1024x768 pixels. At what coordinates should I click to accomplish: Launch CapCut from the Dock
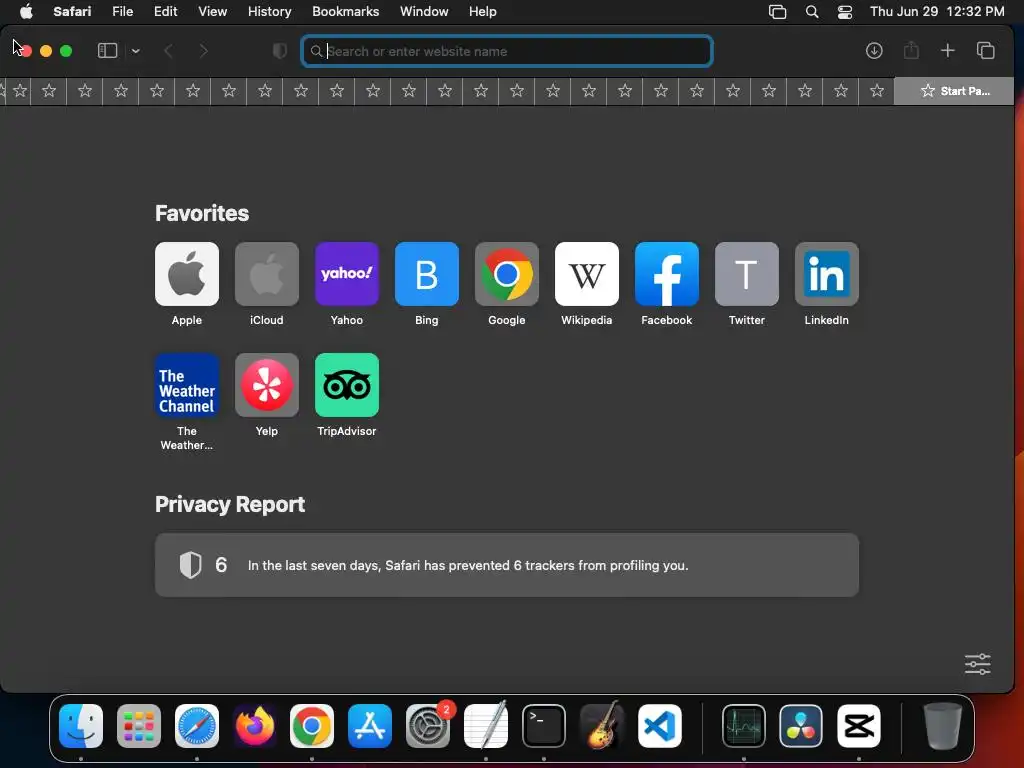(859, 726)
